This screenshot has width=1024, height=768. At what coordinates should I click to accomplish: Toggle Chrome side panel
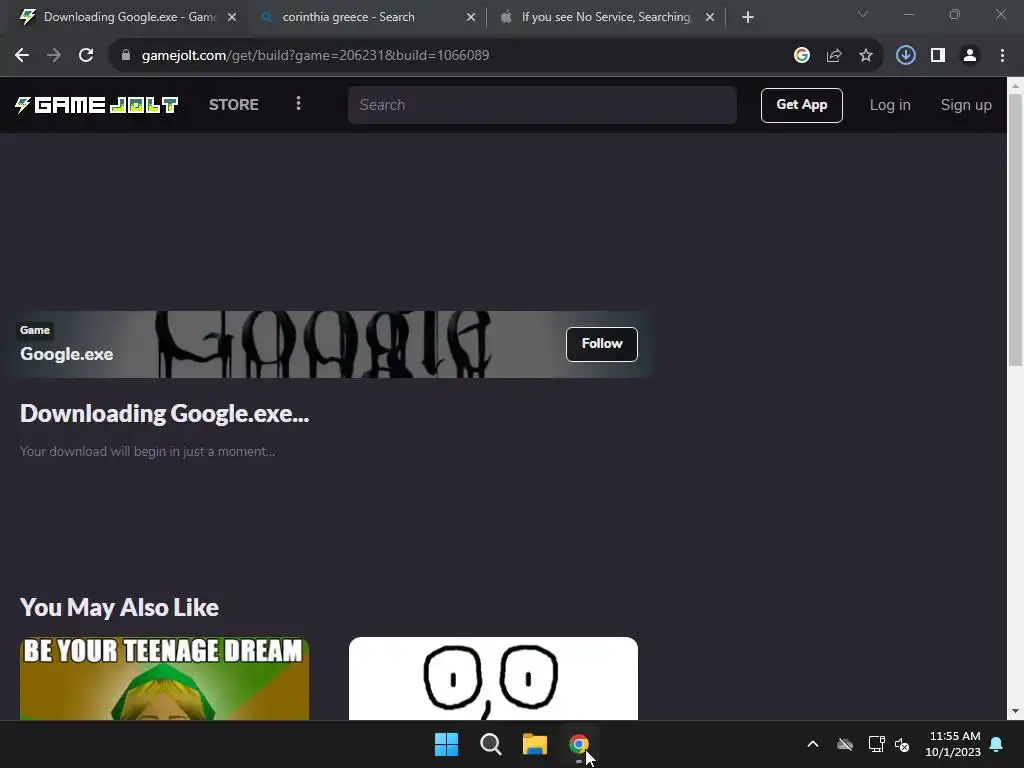(938, 56)
